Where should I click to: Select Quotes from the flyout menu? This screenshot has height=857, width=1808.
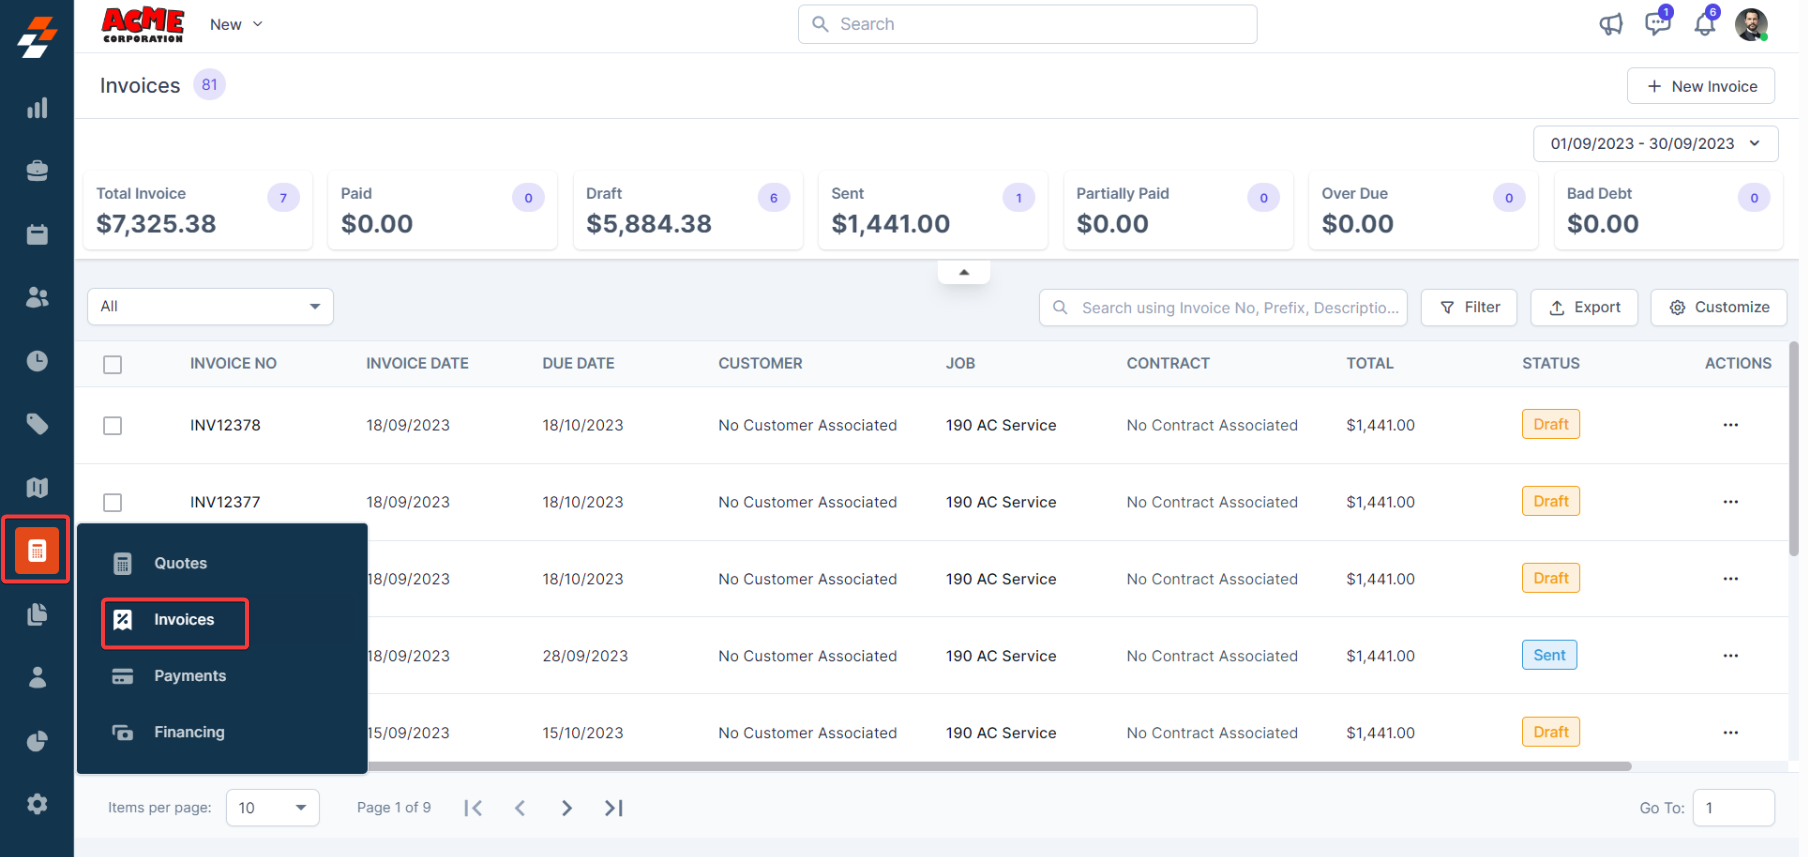tap(180, 563)
